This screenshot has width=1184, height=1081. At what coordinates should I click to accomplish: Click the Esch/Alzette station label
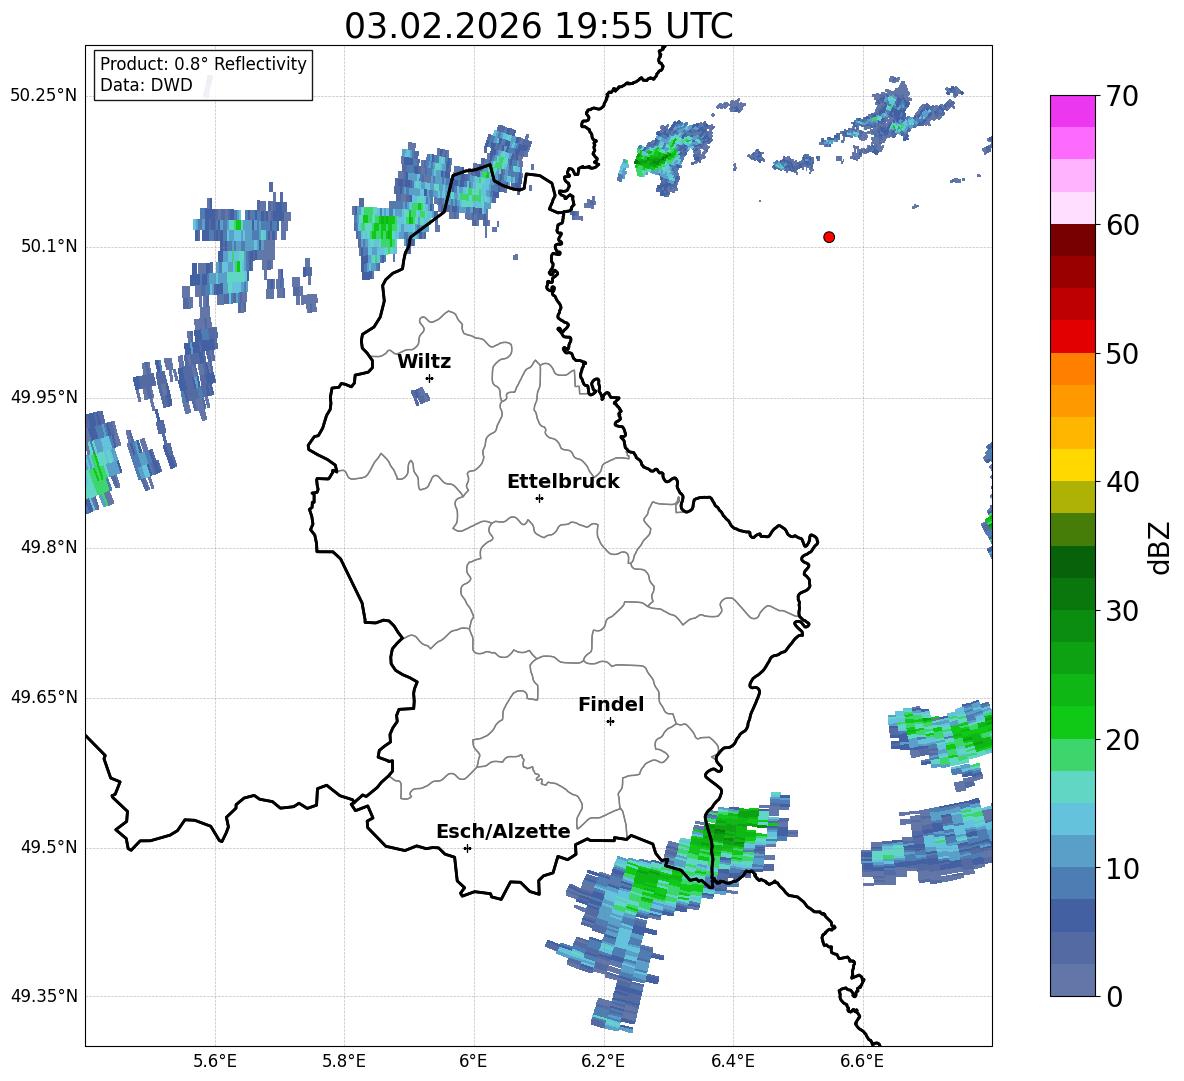point(503,832)
